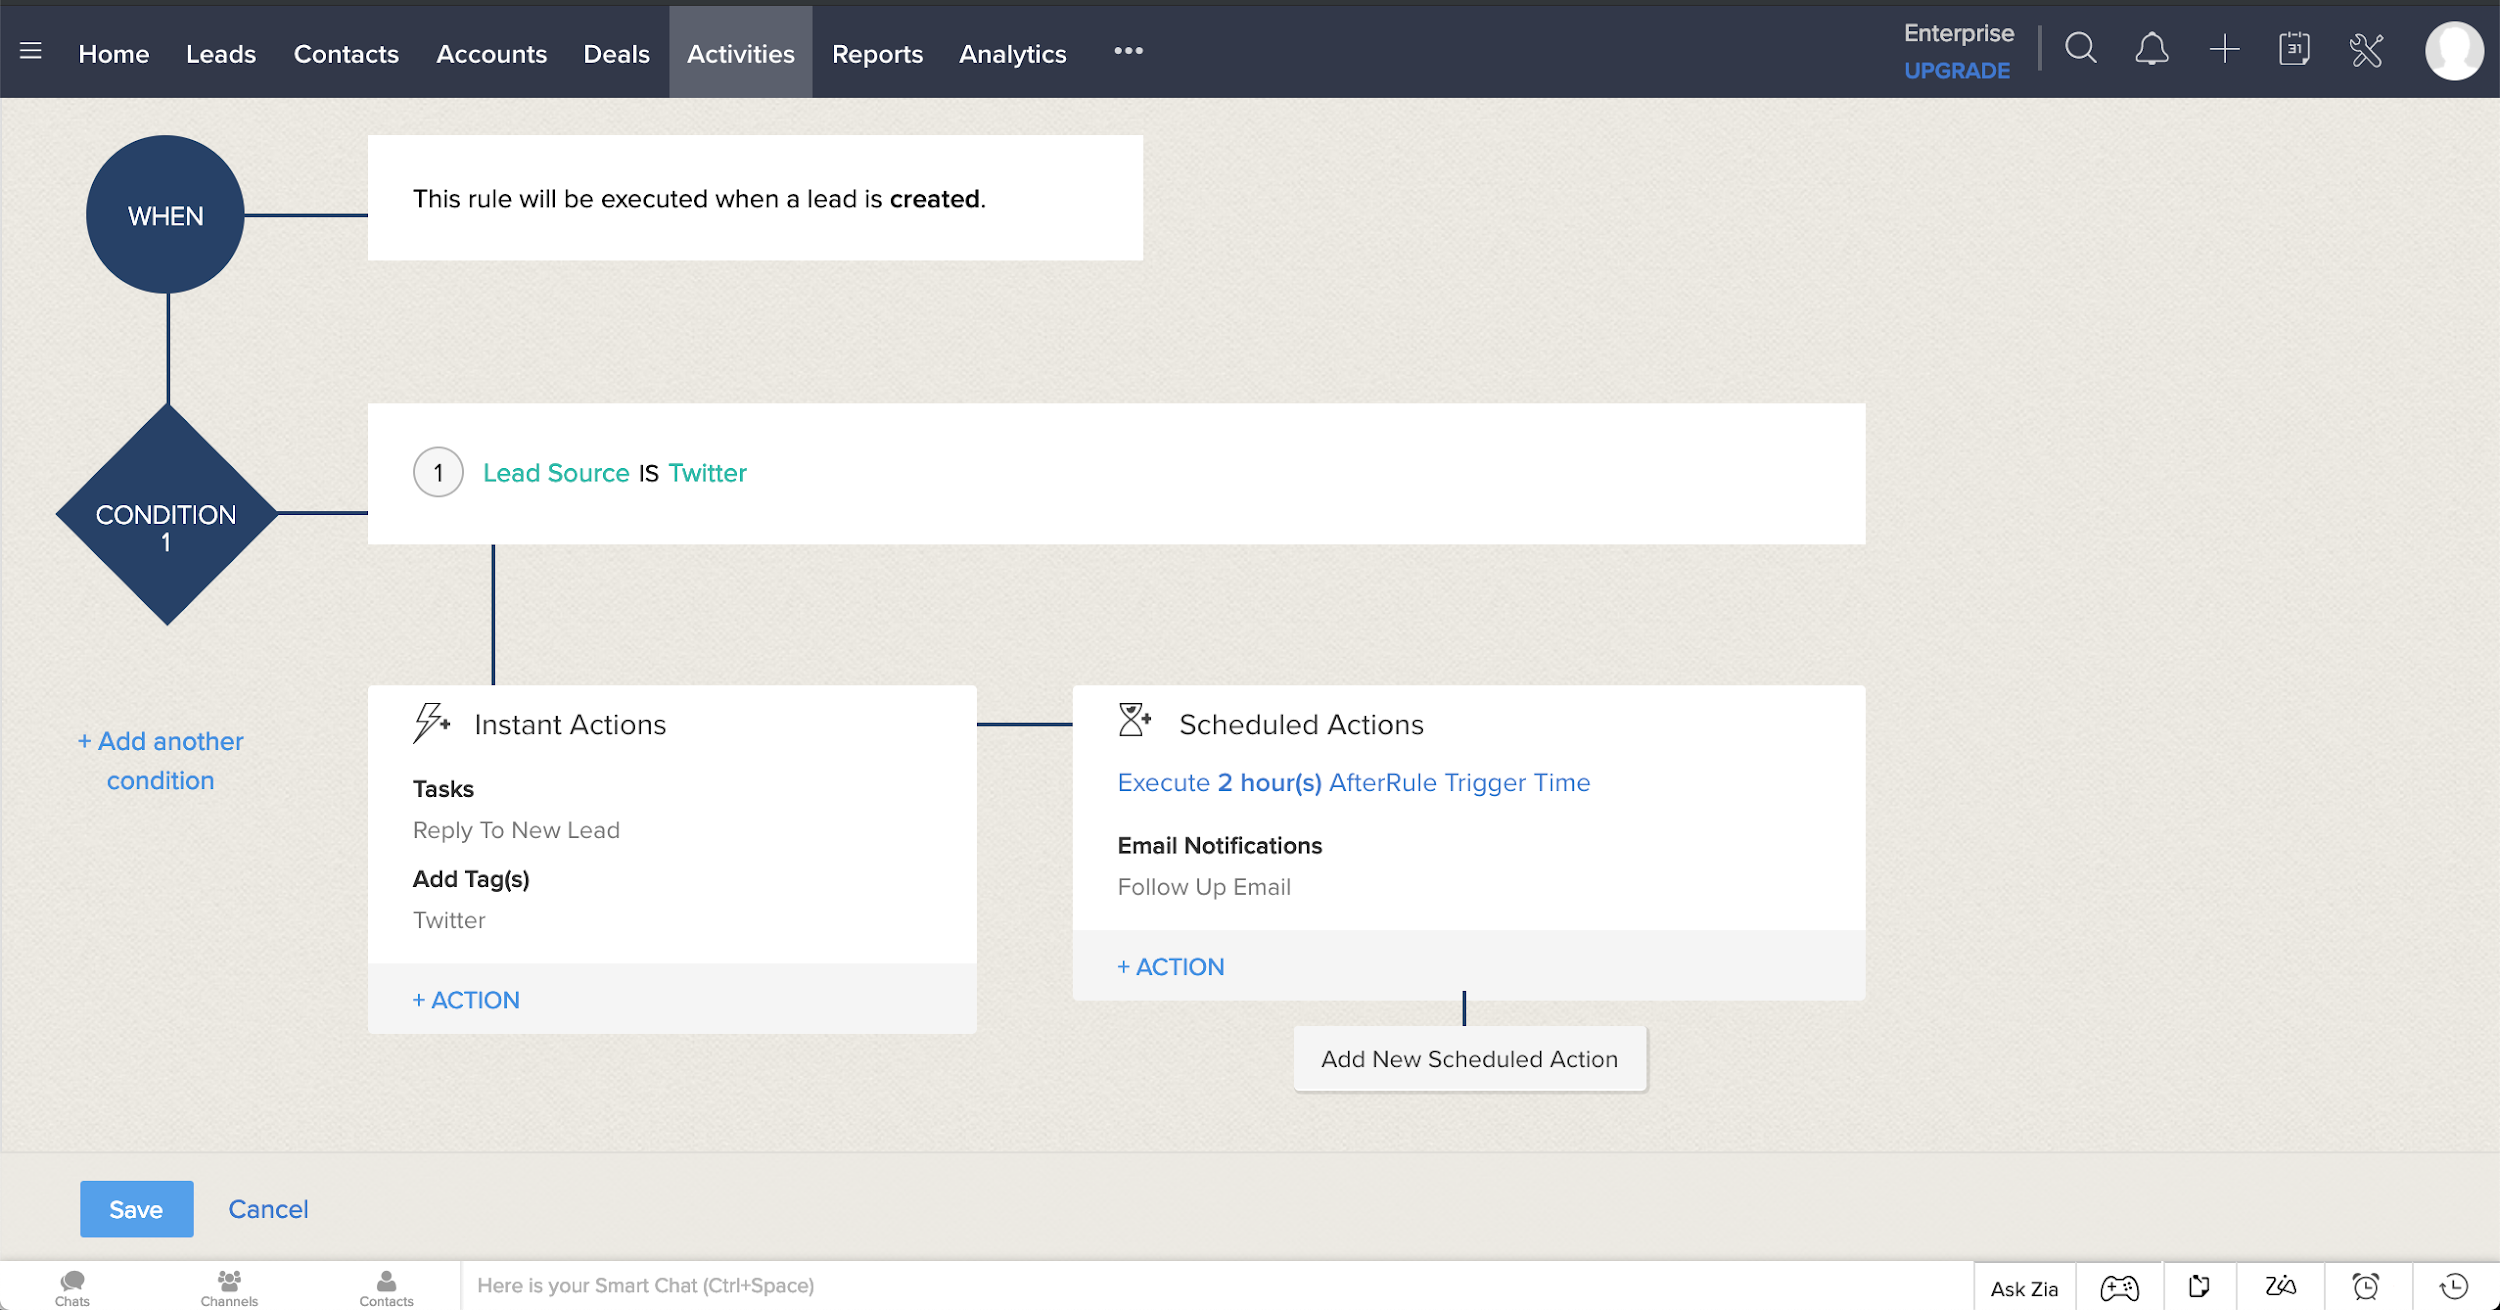The height and width of the screenshot is (1310, 2500).
Task: Switch to the Reports tab
Action: coord(877,54)
